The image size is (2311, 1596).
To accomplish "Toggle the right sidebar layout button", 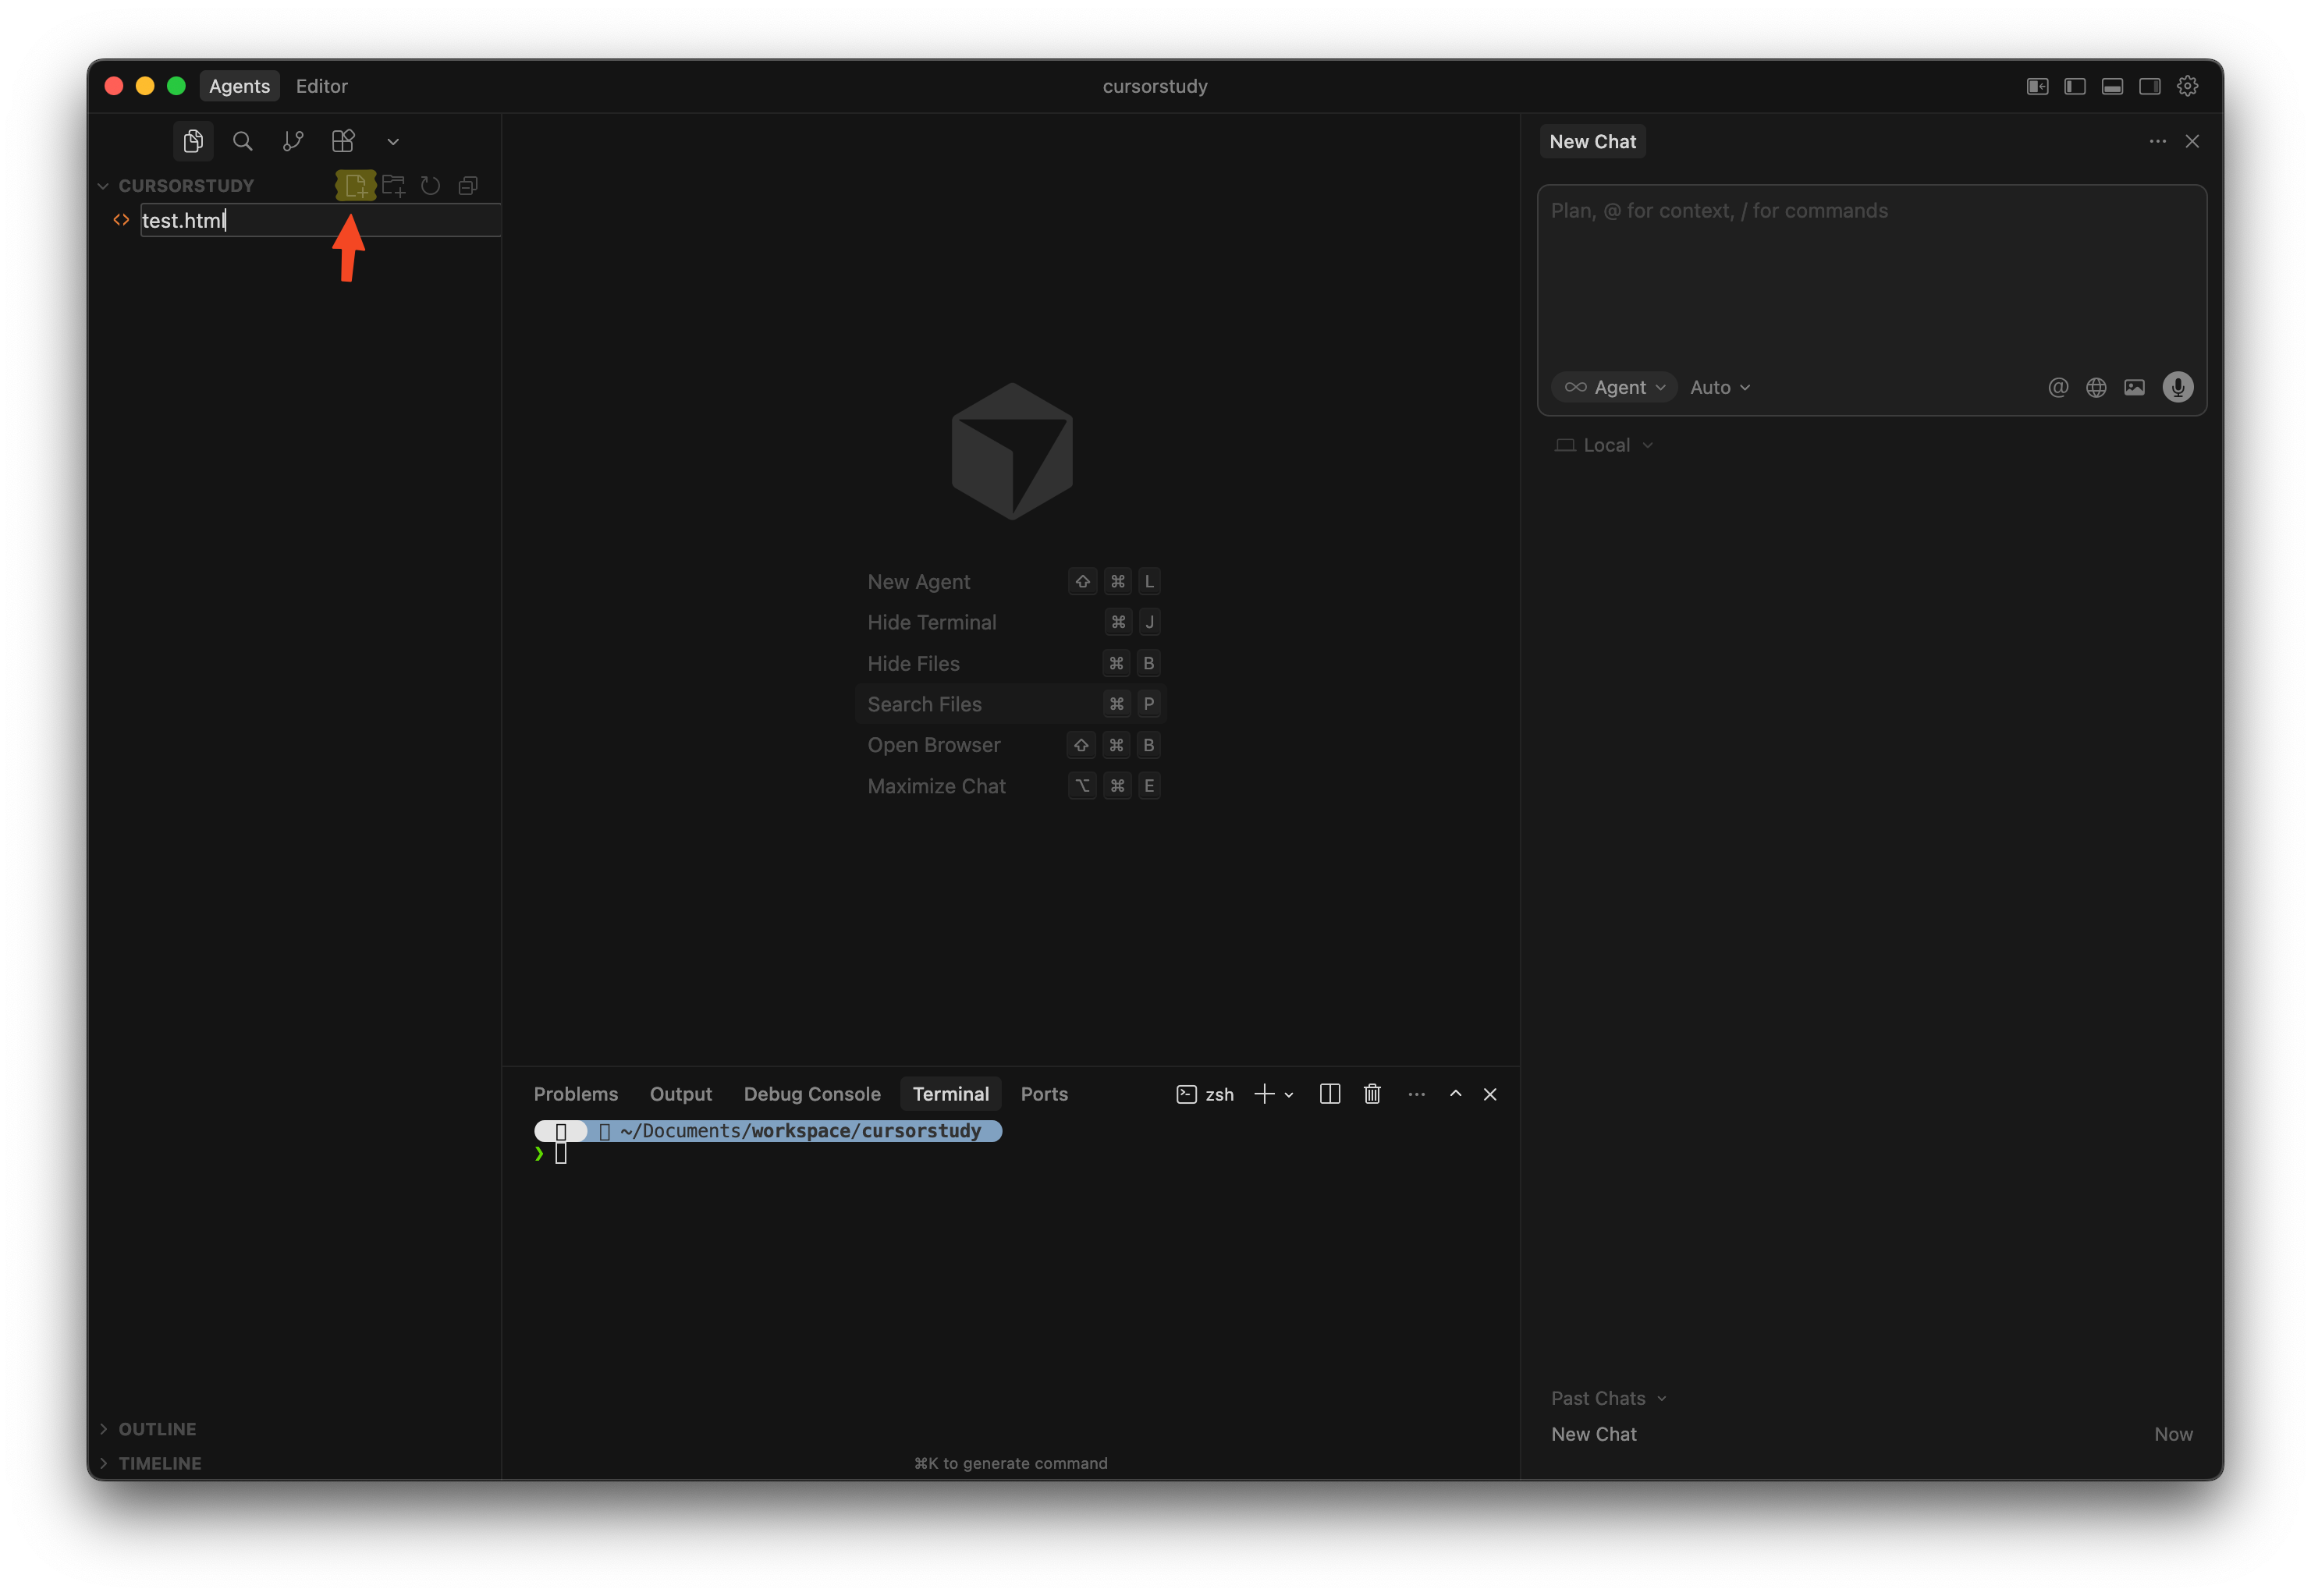I will [2149, 87].
